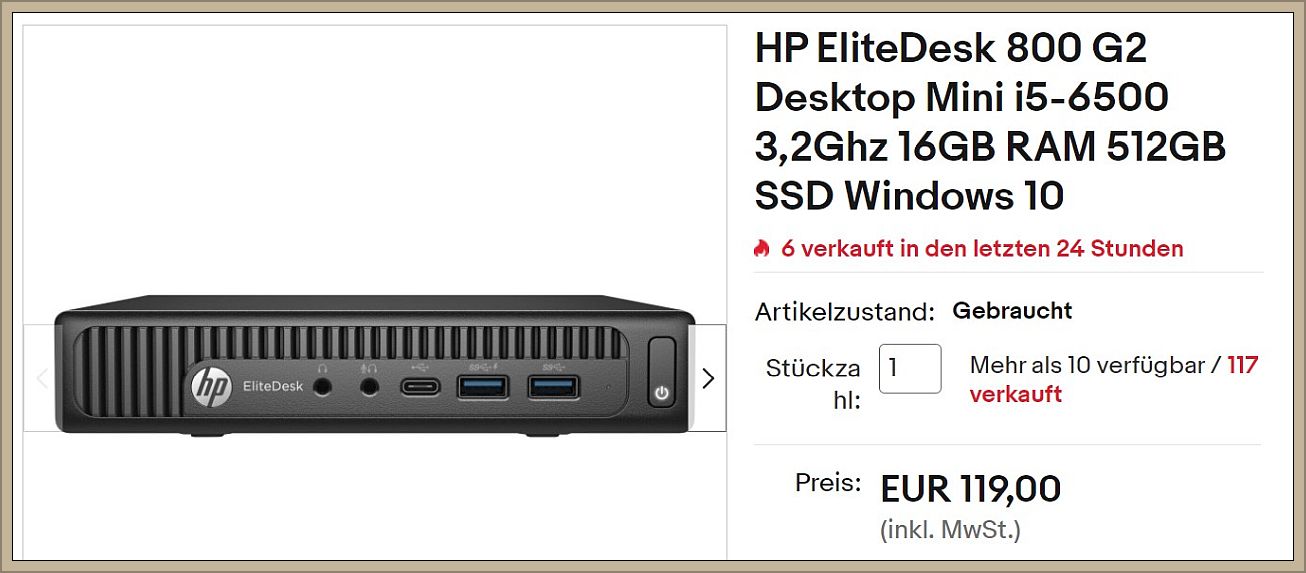Image resolution: width=1306 pixels, height=573 pixels.
Task: Focus the Stückzahl quantity input field
Action: [910, 368]
